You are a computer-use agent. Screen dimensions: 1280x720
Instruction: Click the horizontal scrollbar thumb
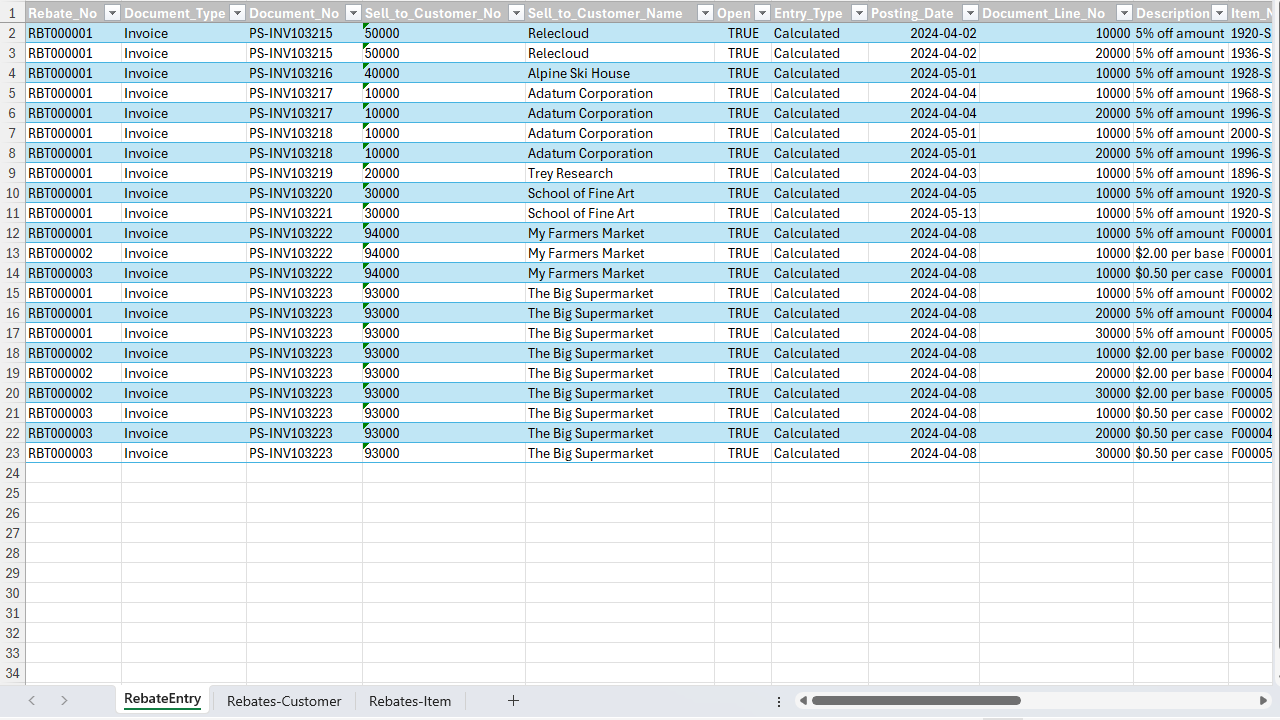point(916,701)
